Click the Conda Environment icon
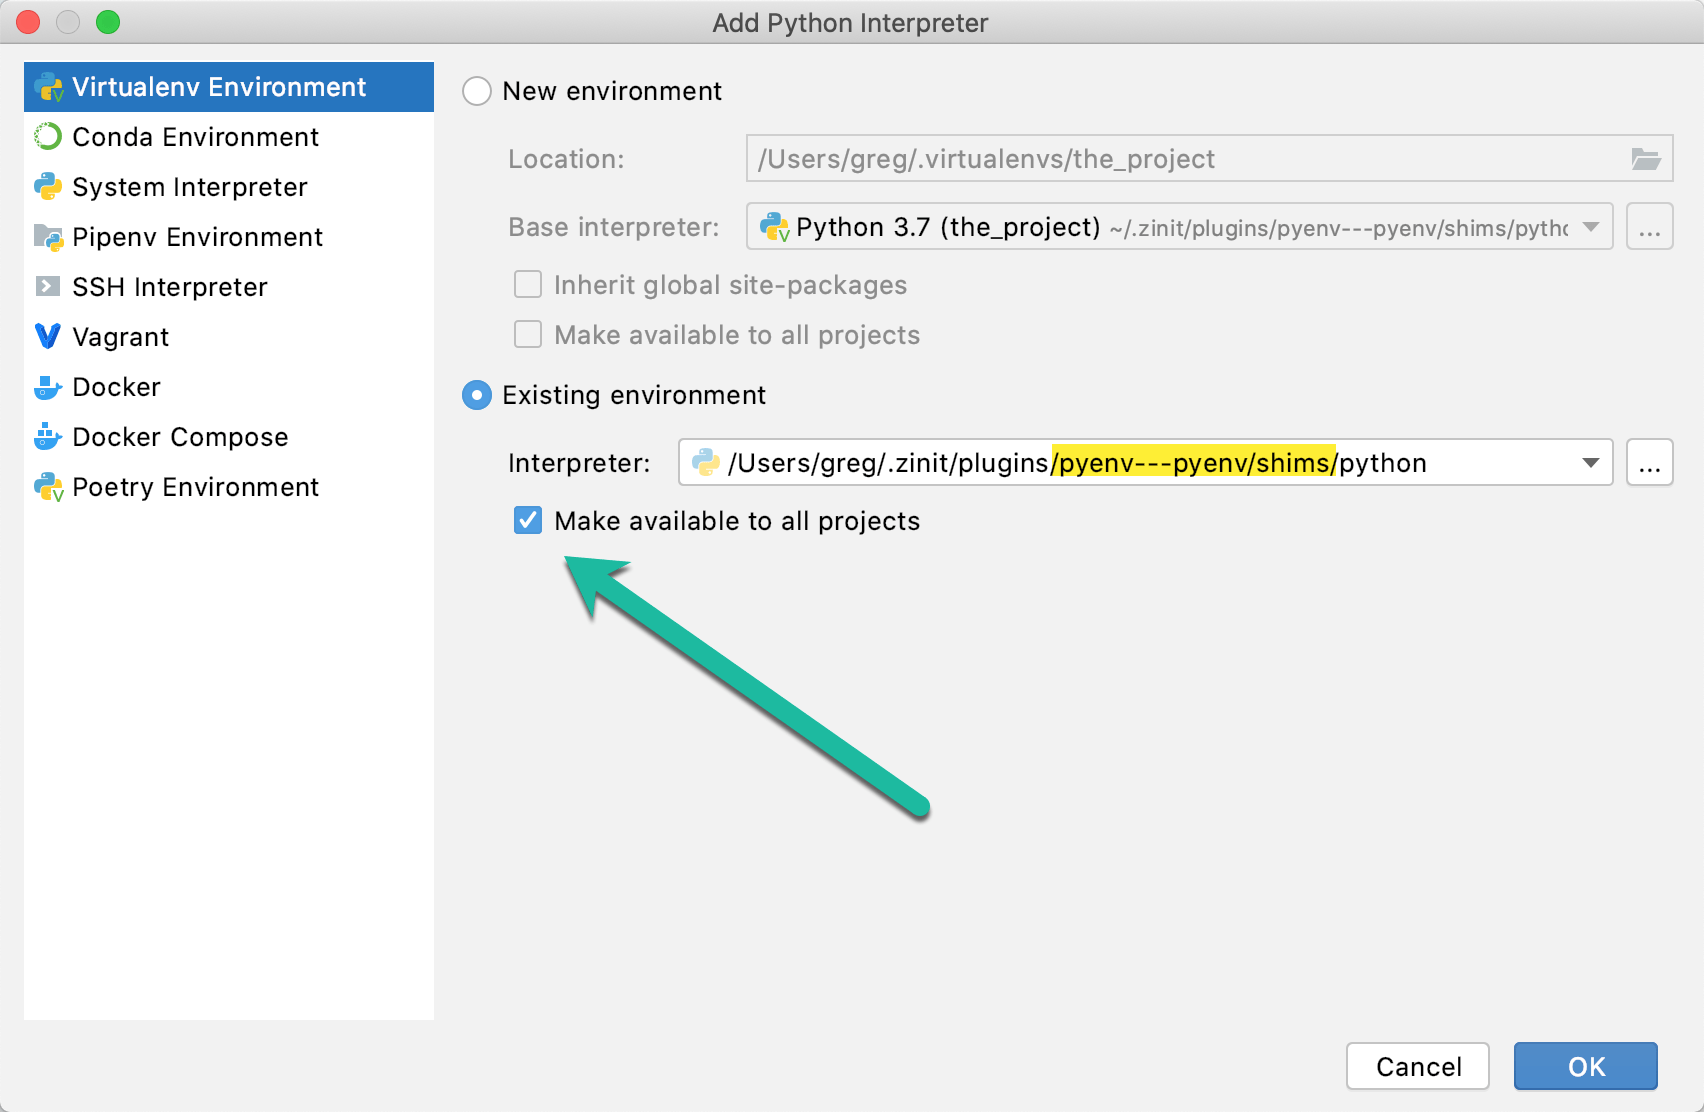The width and height of the screenshot is (1704, 1112). click(x=48, y=137)
